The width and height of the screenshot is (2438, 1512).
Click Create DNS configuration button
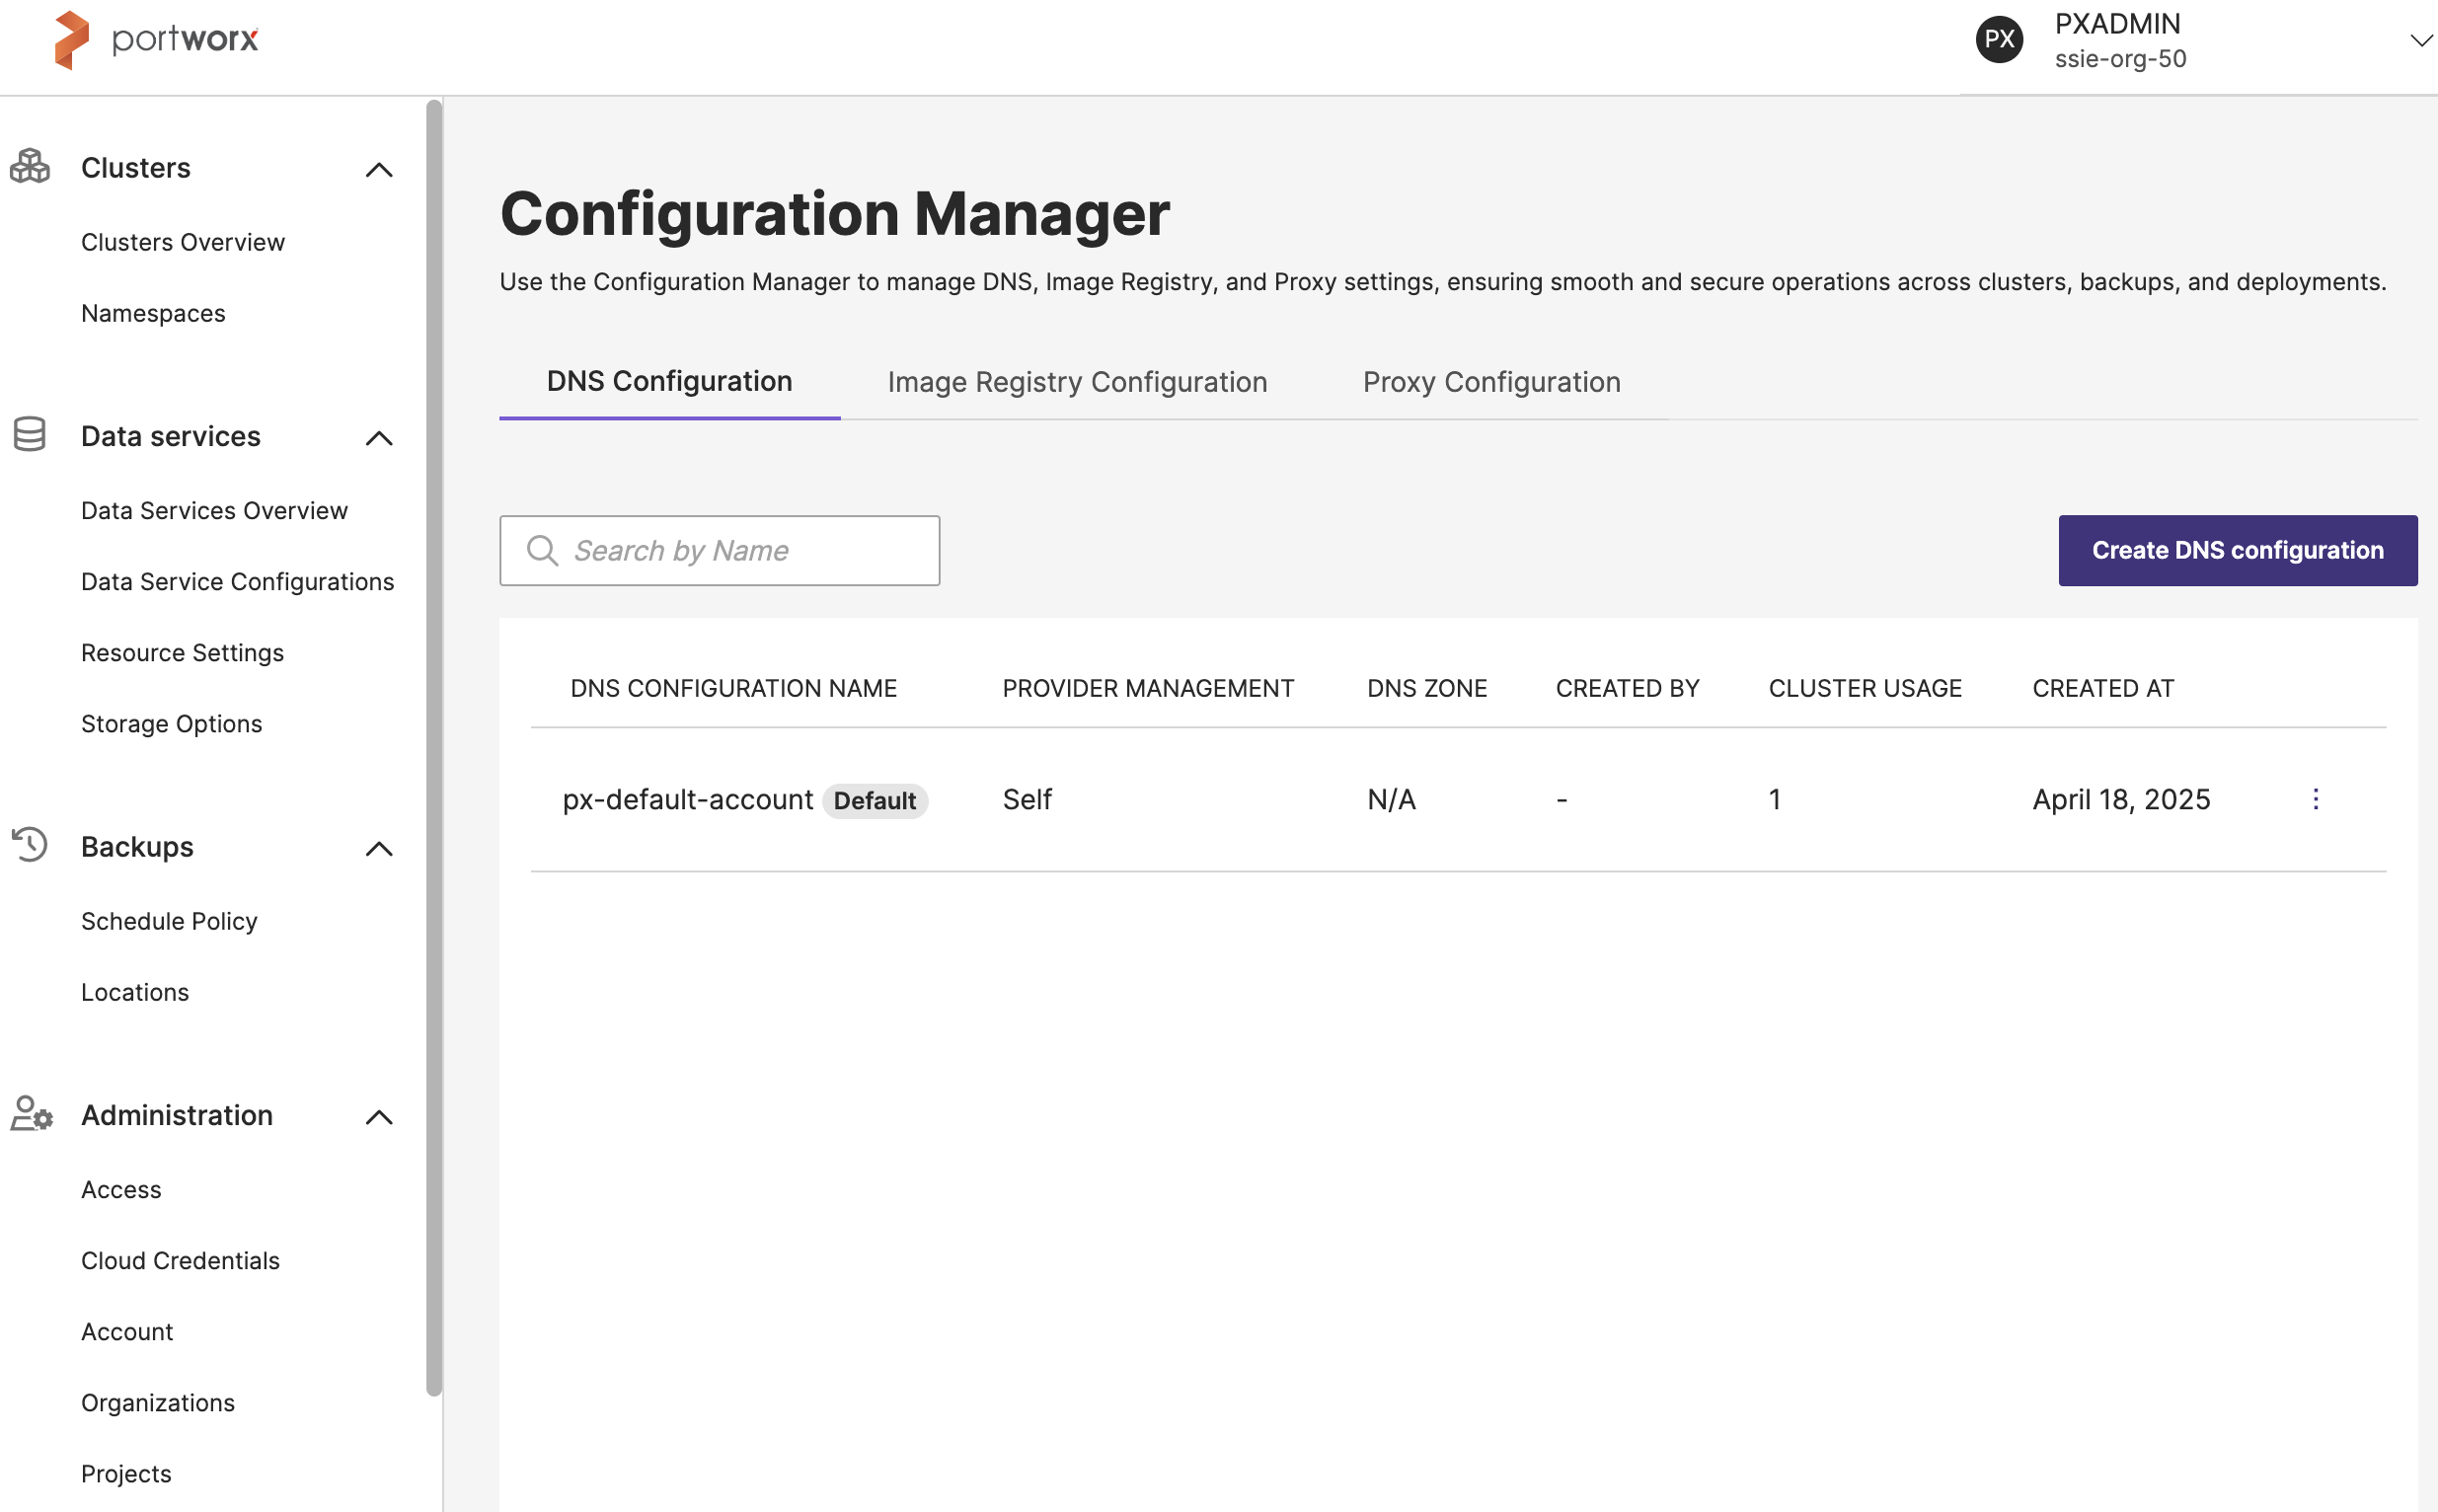point(2237,550)
